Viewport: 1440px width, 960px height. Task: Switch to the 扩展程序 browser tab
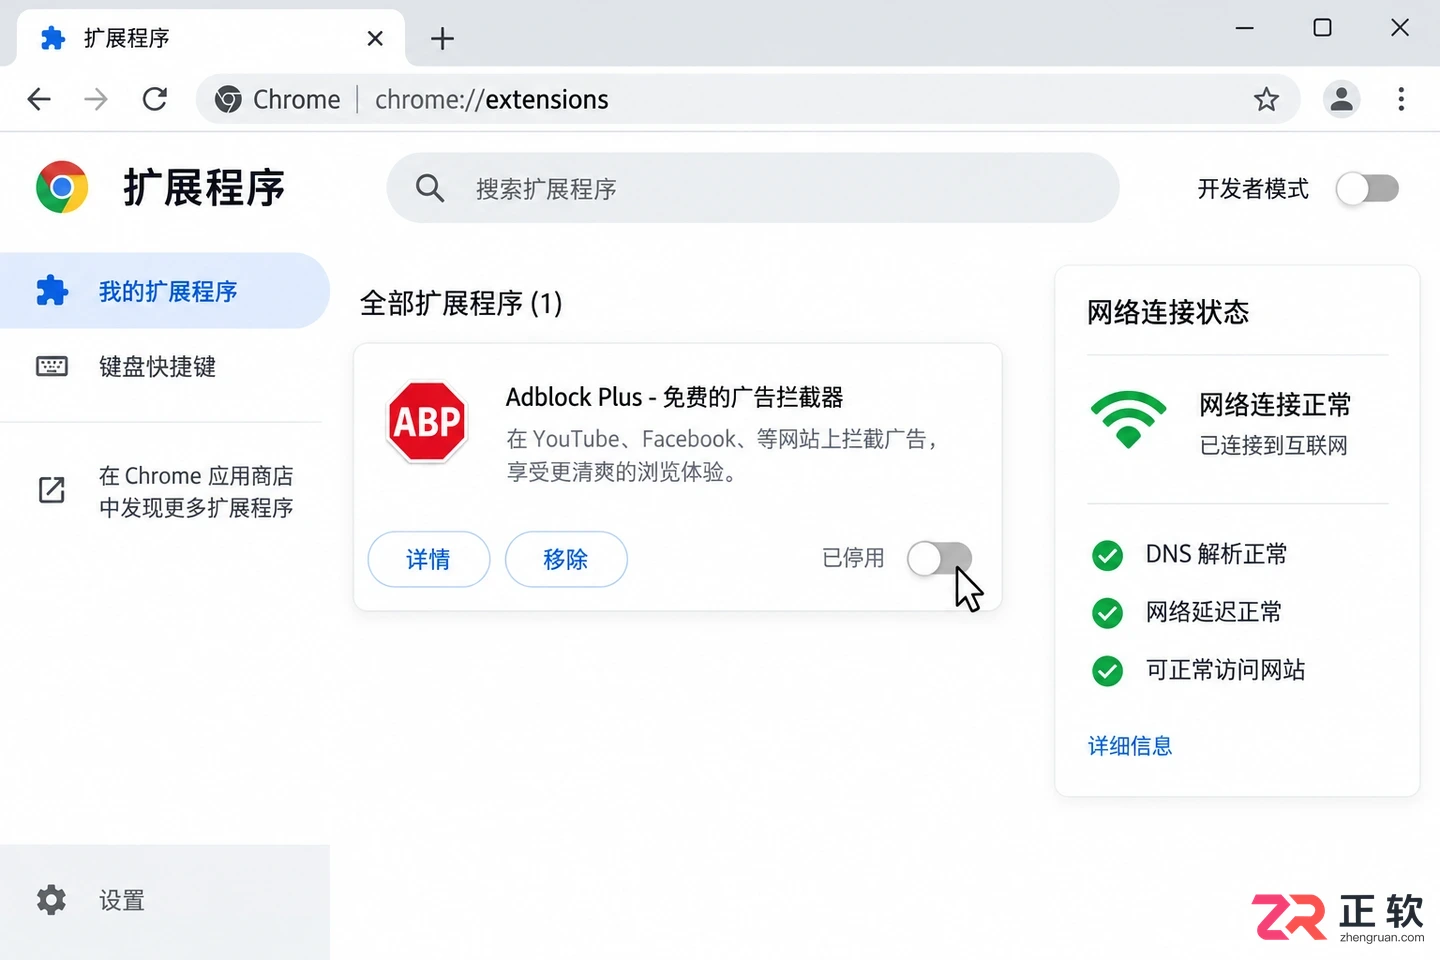(x=211, y=39)
